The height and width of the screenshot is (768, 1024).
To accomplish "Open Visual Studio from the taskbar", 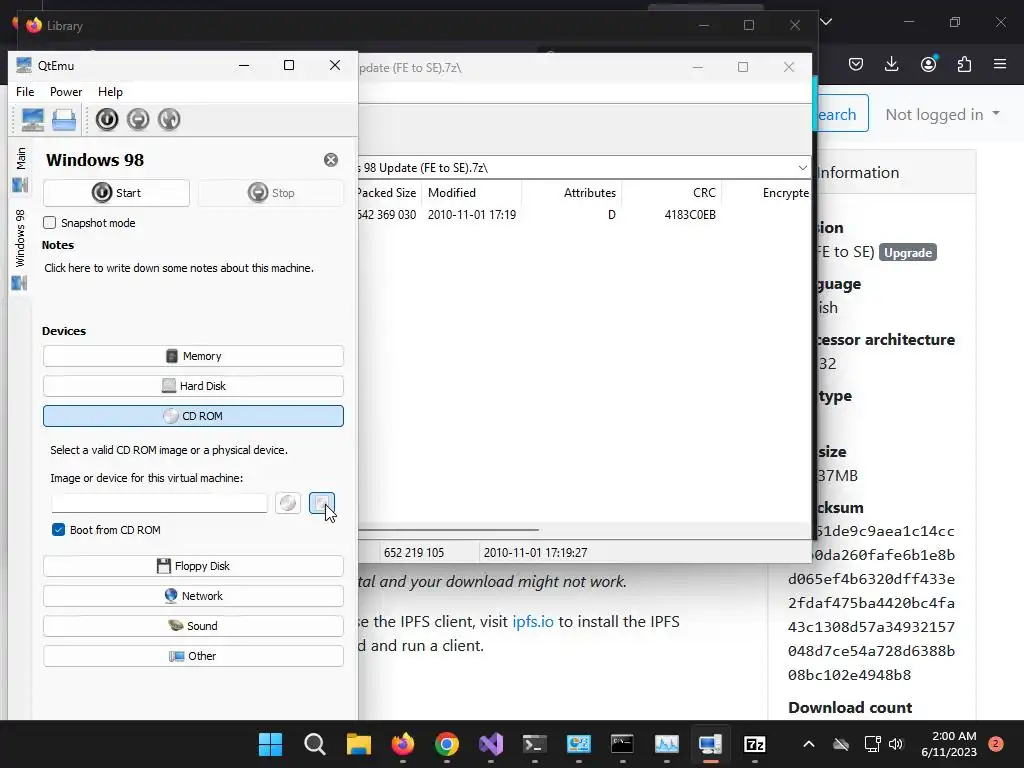I will 491,744.
